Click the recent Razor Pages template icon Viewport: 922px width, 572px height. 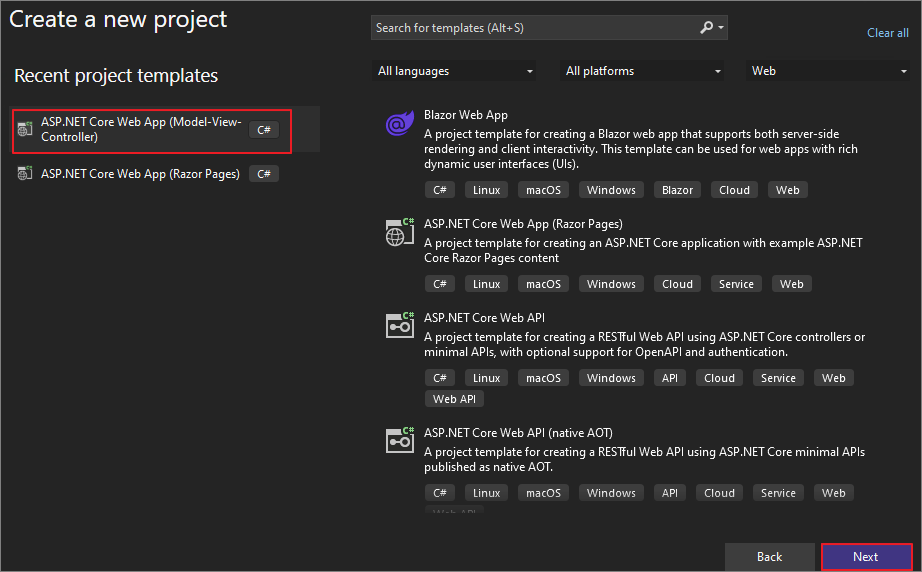(x=25, y=173)
